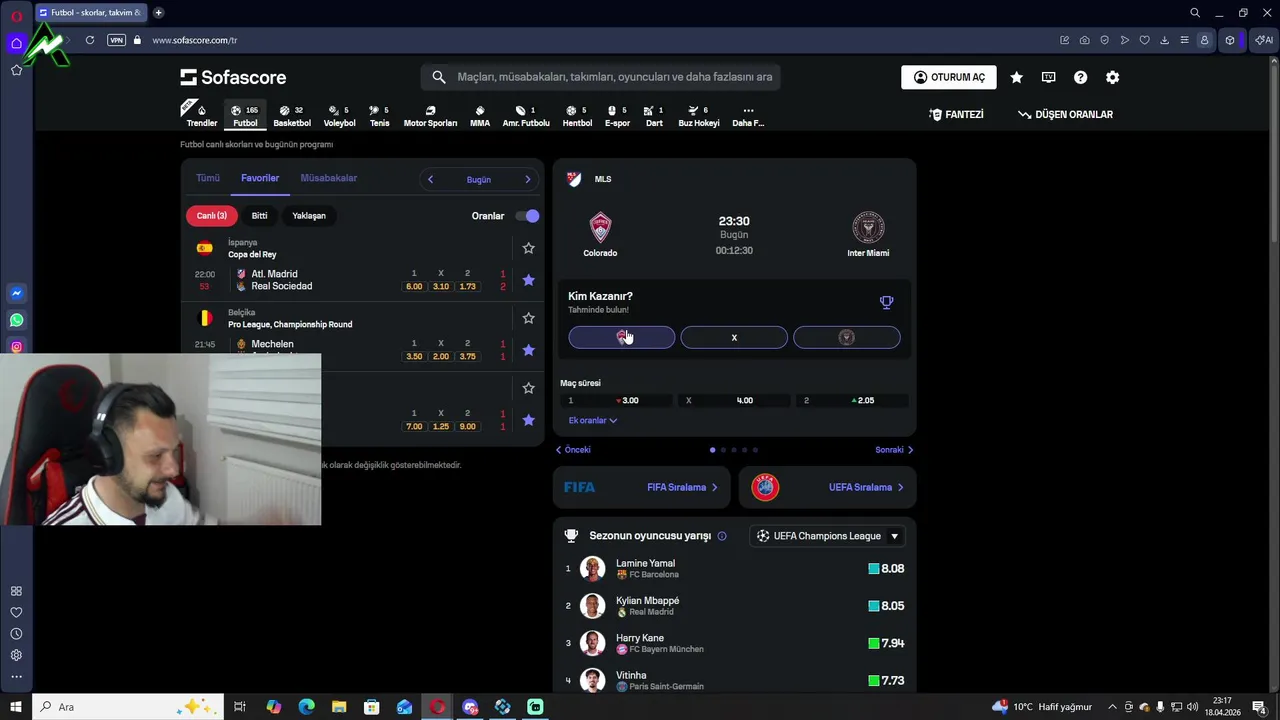Expand Ek oranlar
1280x720 pixels.
coord(593,421)
